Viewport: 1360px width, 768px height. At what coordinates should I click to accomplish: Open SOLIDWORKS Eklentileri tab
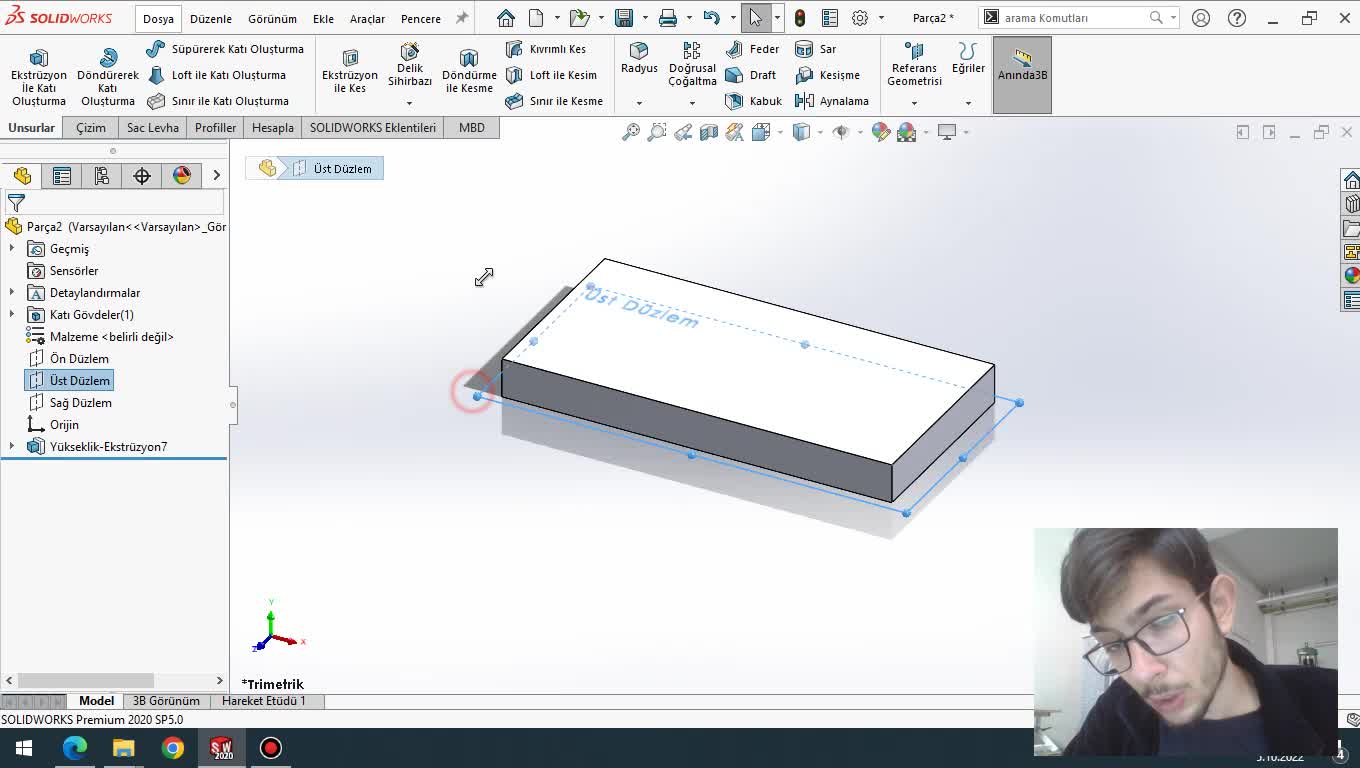coord(373,128)
